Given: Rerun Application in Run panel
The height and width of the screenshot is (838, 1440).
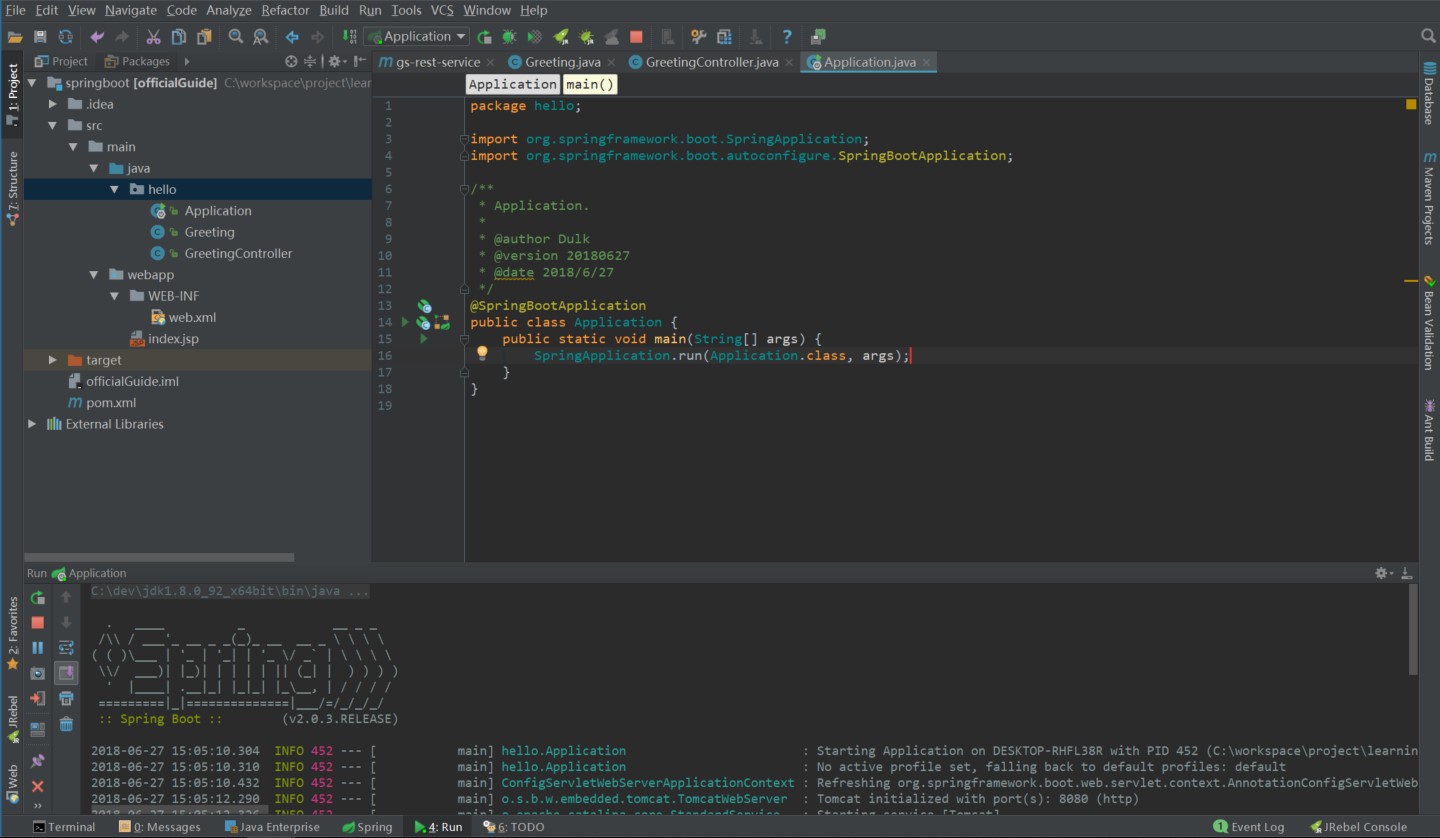Looking at the screenshot, I should pos(38,598).
